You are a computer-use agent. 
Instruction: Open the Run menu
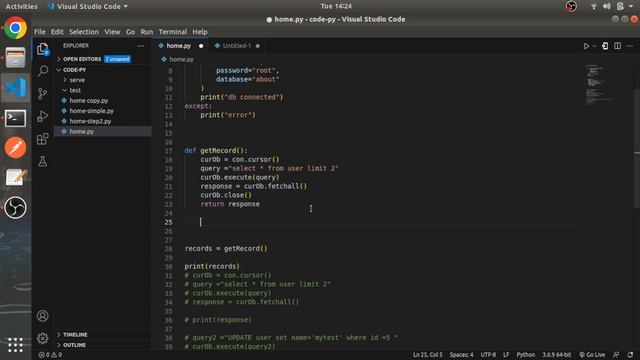147,32
